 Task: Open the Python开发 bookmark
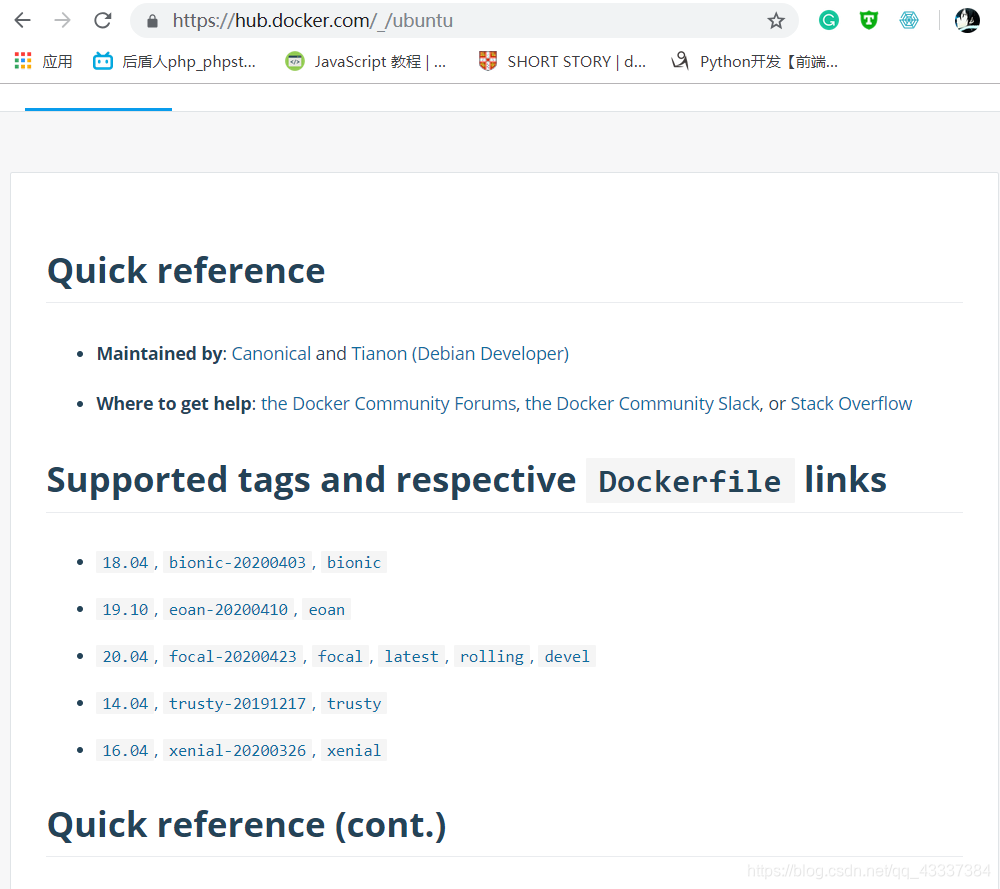(754, 61)
